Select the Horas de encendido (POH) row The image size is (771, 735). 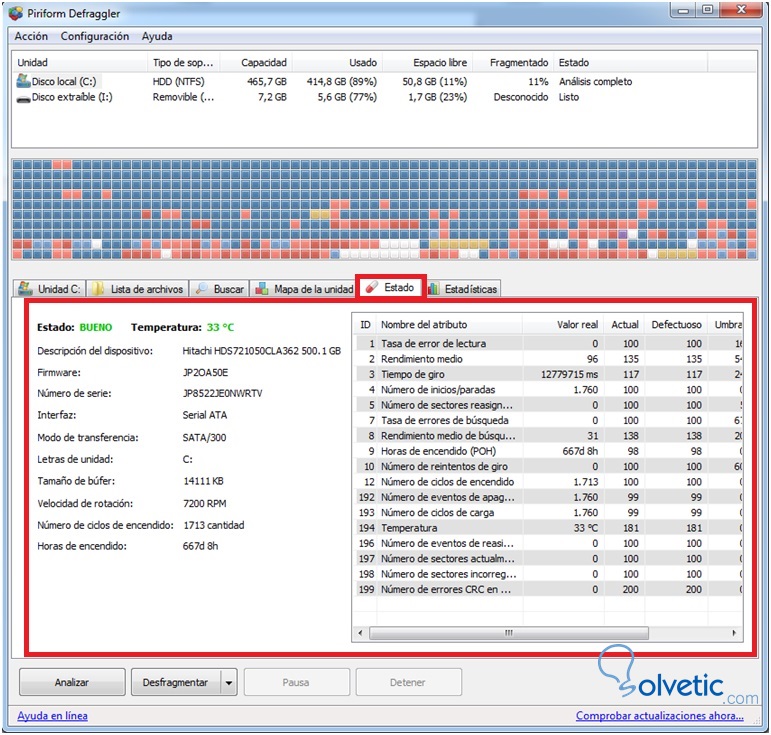click(x=548, y=451)
